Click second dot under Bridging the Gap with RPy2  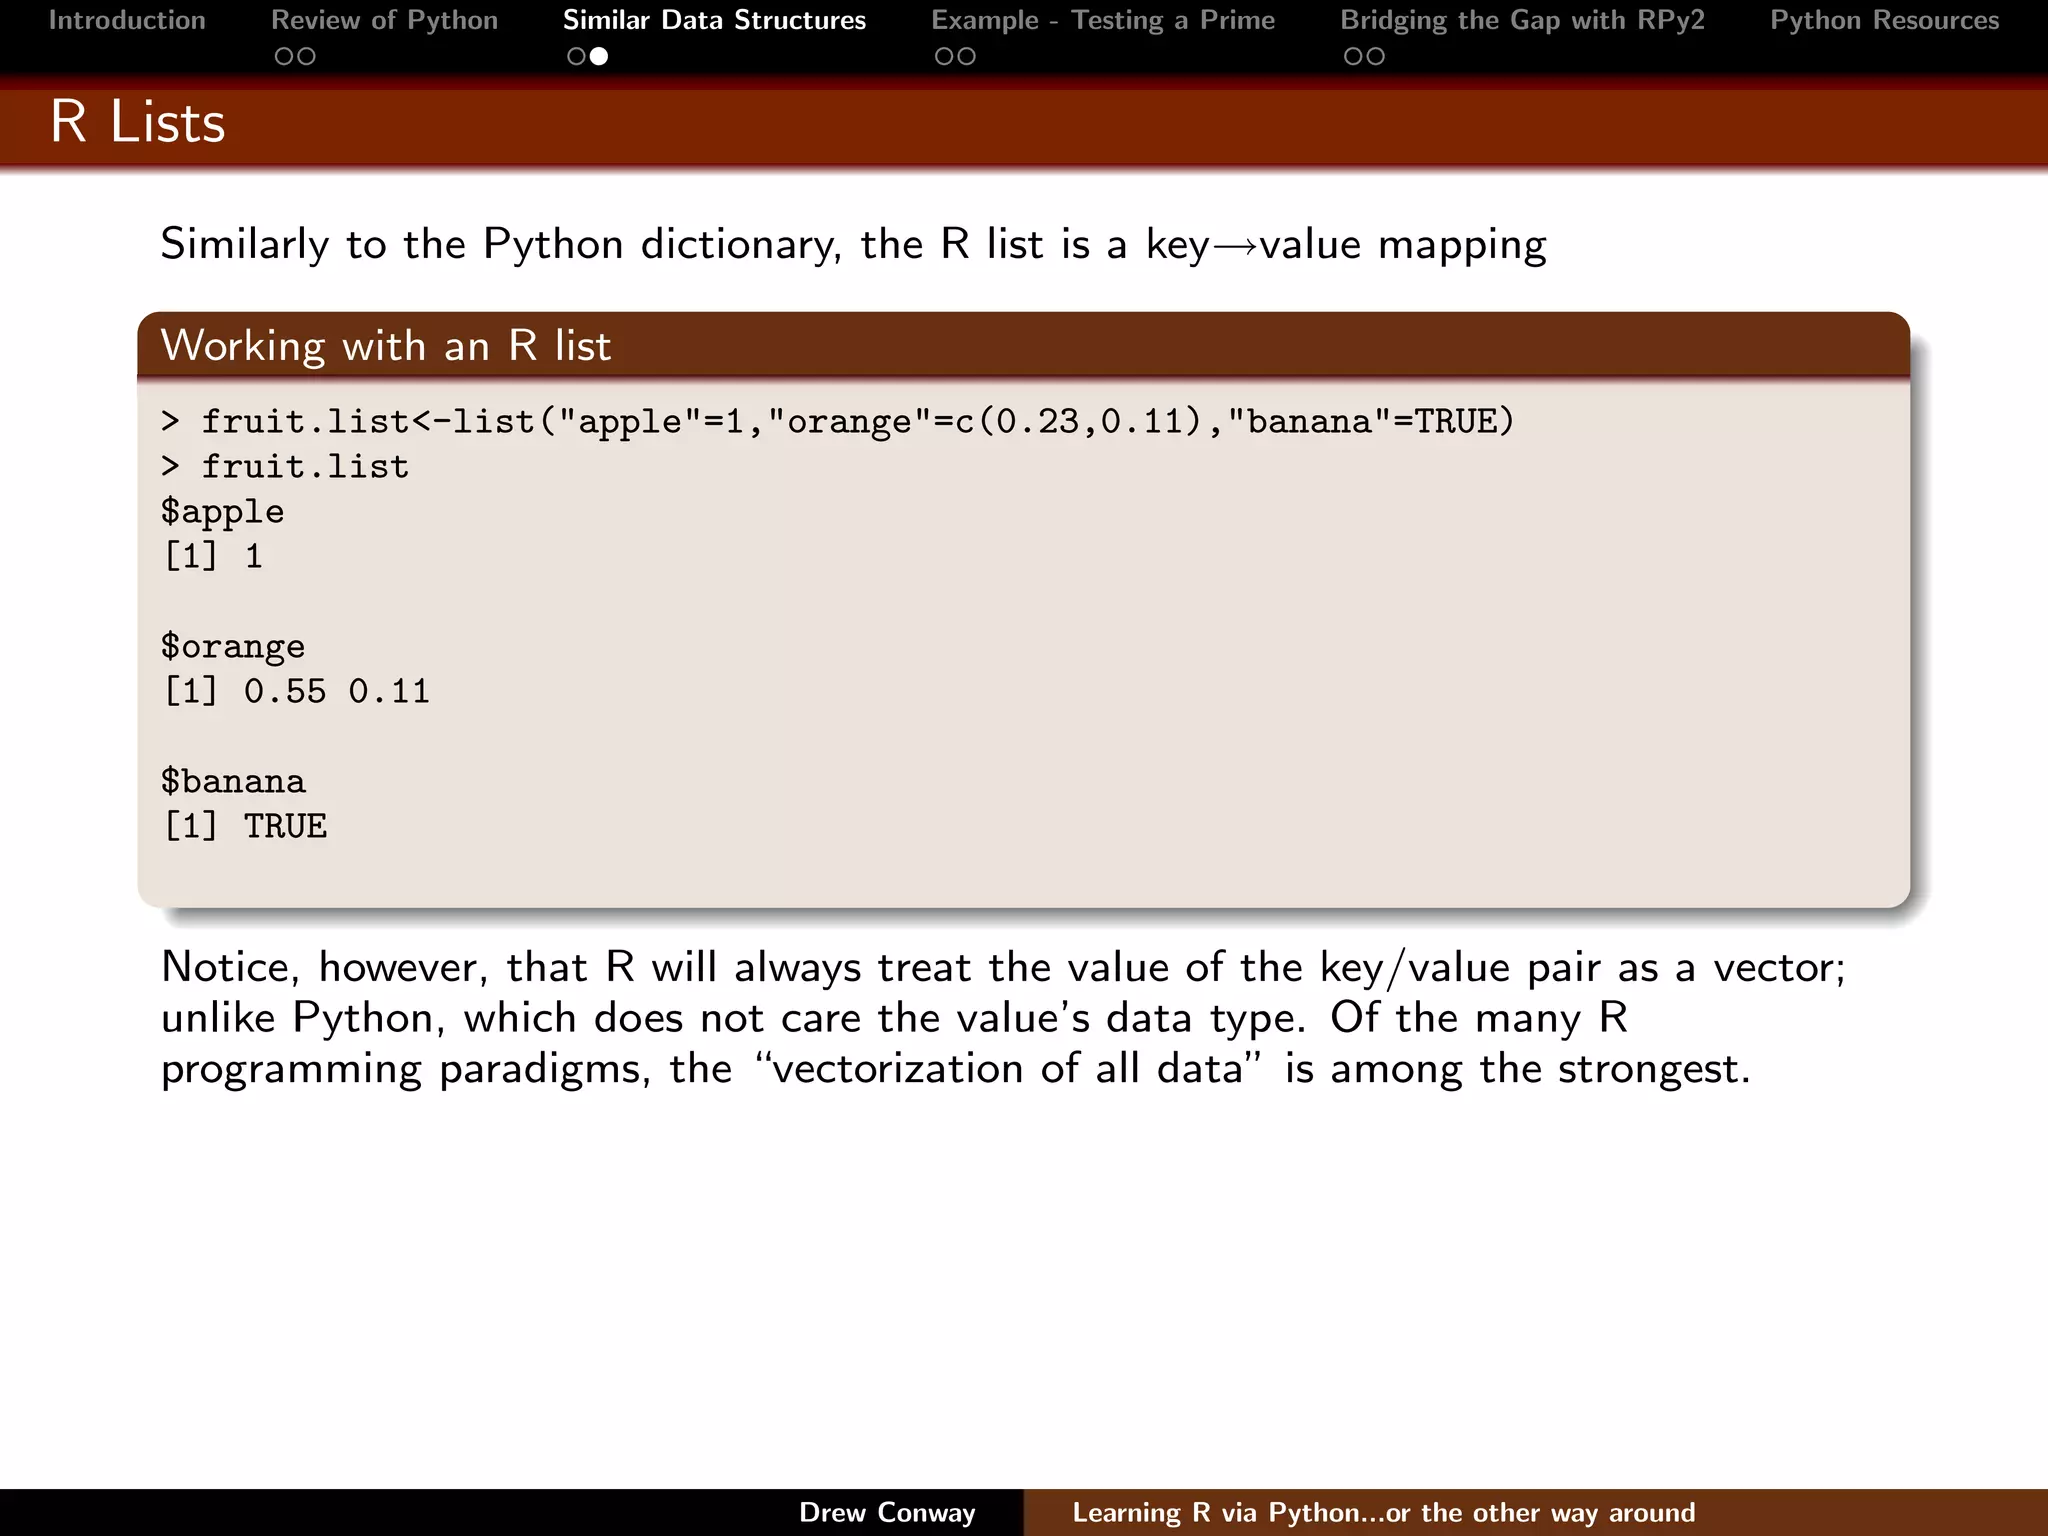click(x=1376, y=57)
